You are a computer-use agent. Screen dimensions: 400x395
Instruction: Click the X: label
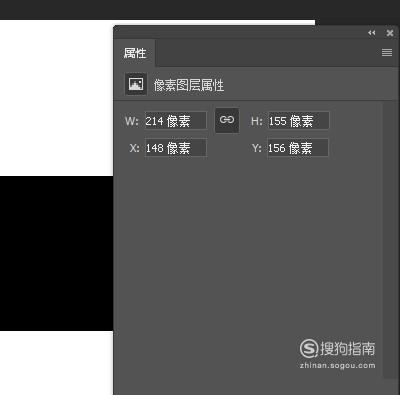tap(134, 148)
